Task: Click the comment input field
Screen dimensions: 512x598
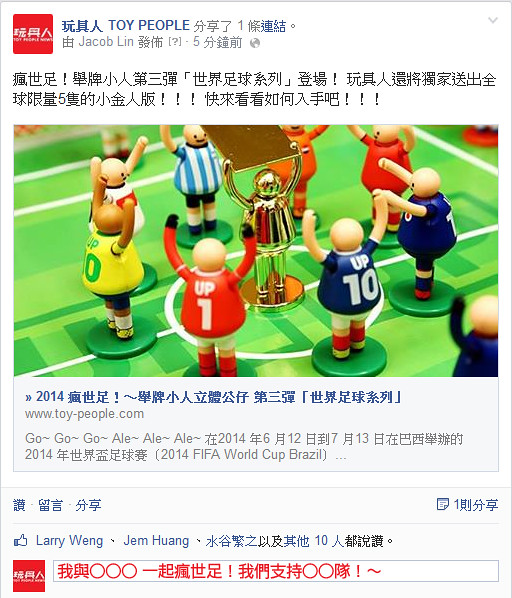Action: tap(276, 571)
